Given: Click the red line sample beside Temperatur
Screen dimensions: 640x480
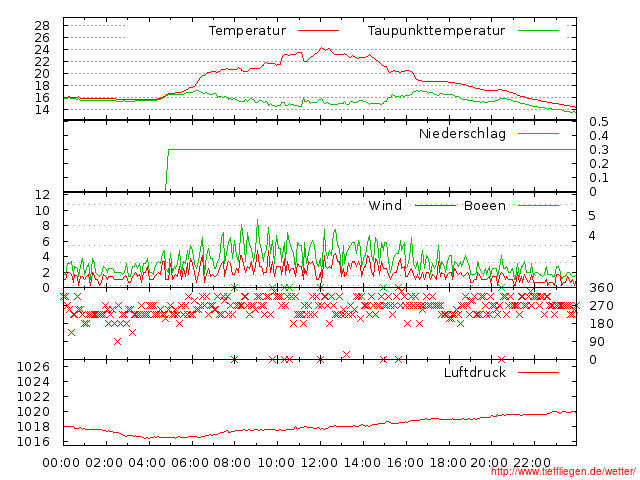Looking at the screenshot, I should [318, 31].
